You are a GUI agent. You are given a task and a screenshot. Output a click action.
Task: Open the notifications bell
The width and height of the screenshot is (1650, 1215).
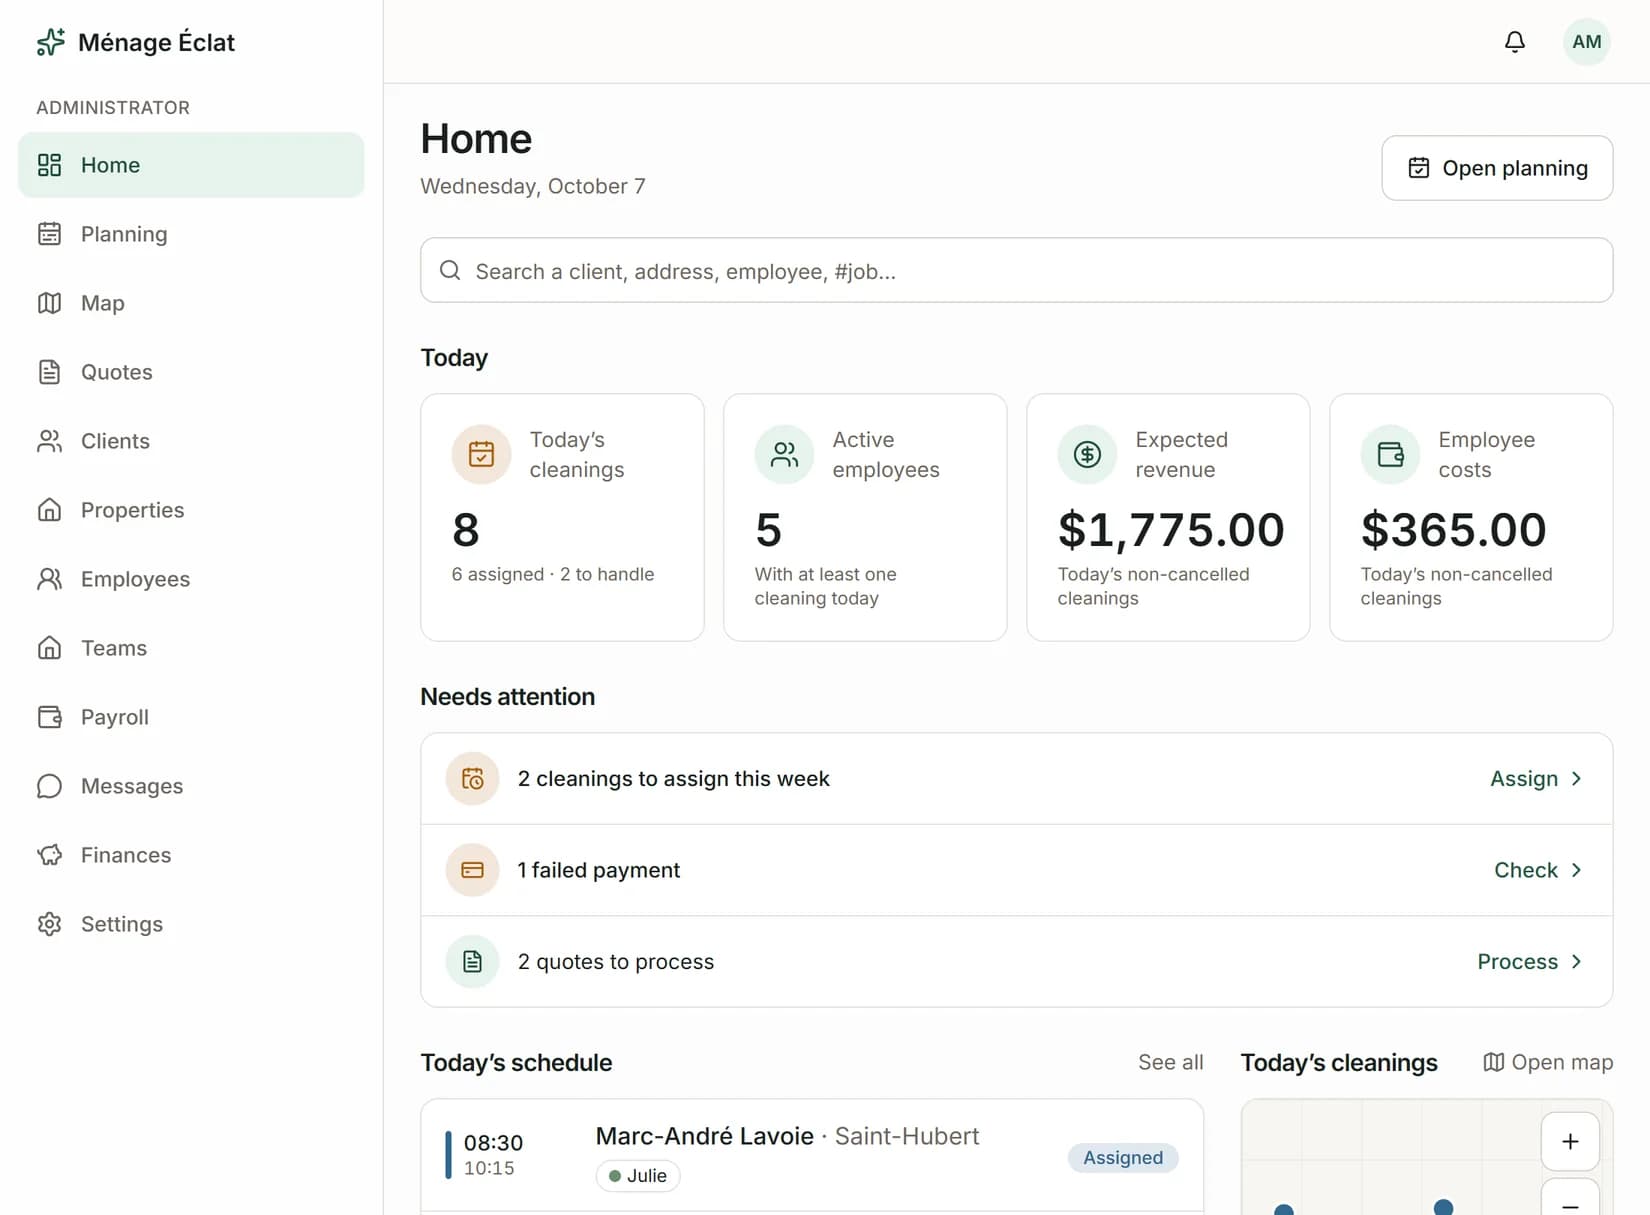1515,42
